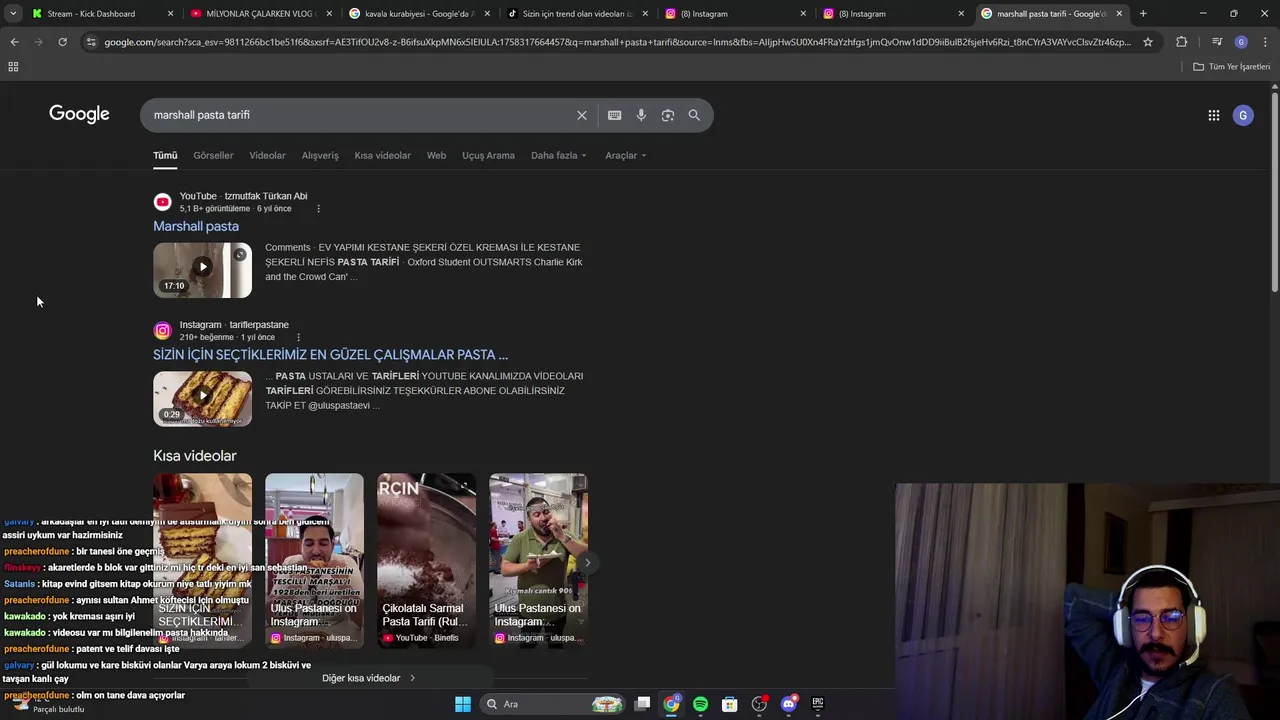Close the Stream - Kick Dashboard tab
The image size is (1280, 720).
(x=170, y=14)
